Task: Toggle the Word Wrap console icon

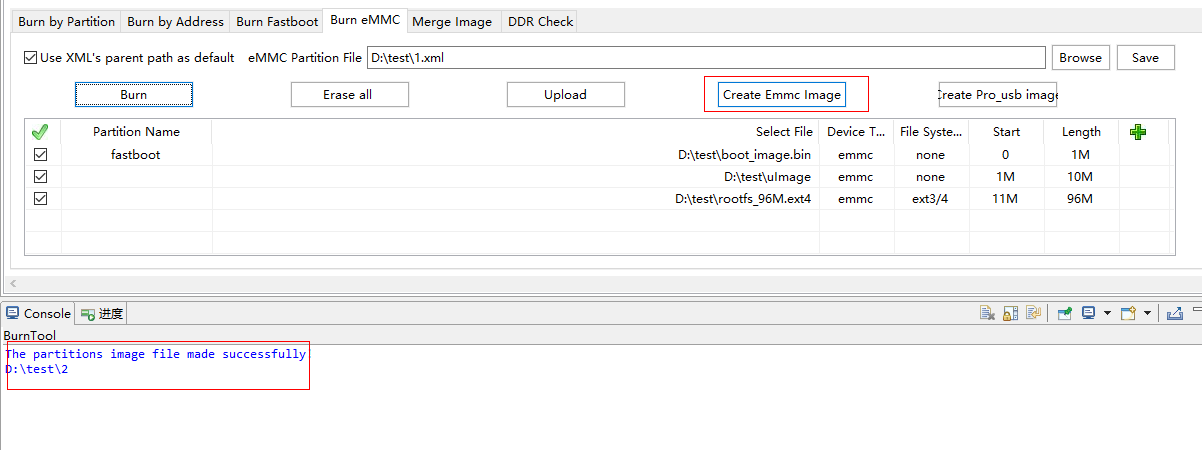Action: coord(1034,314)
